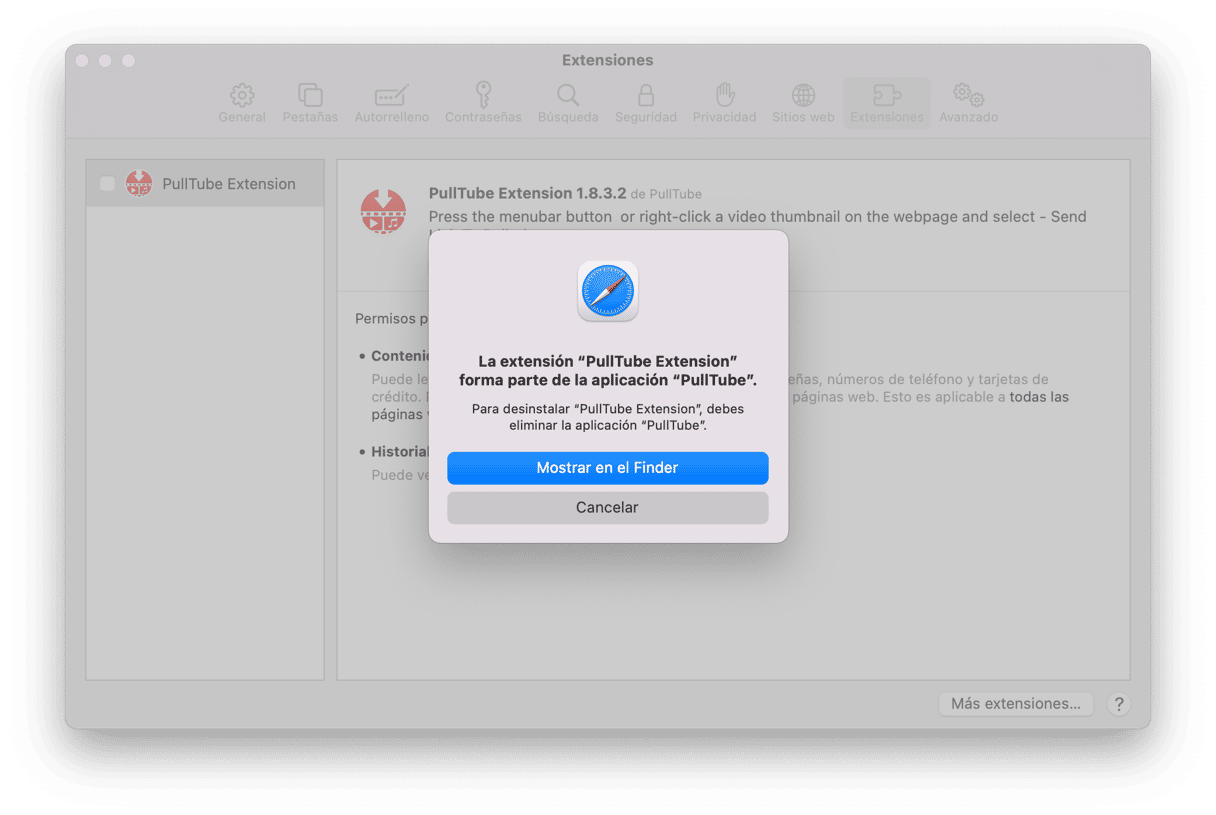Select PullTube Extension in the sidebar list
The image size is (1216, 815).
tap(205, 184)
